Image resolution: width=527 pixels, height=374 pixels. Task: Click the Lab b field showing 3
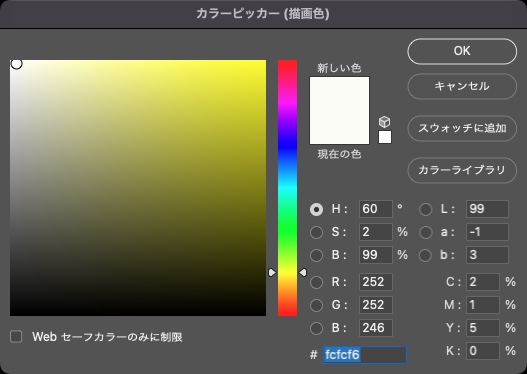coord(487,255)
